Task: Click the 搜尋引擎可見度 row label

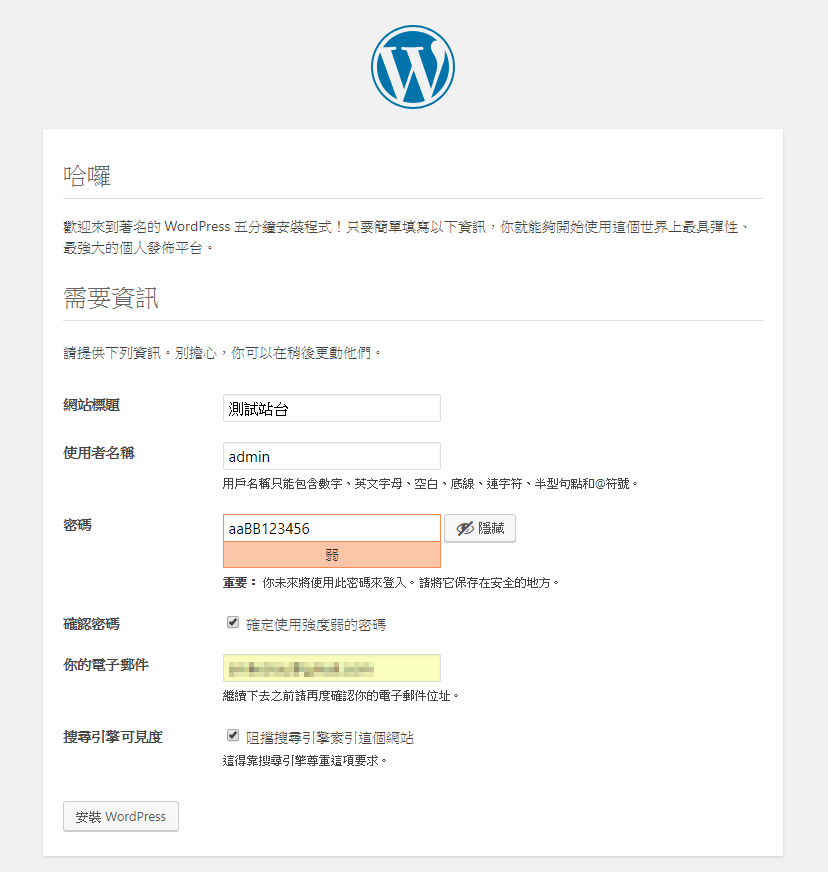Action: pos(112,737)
